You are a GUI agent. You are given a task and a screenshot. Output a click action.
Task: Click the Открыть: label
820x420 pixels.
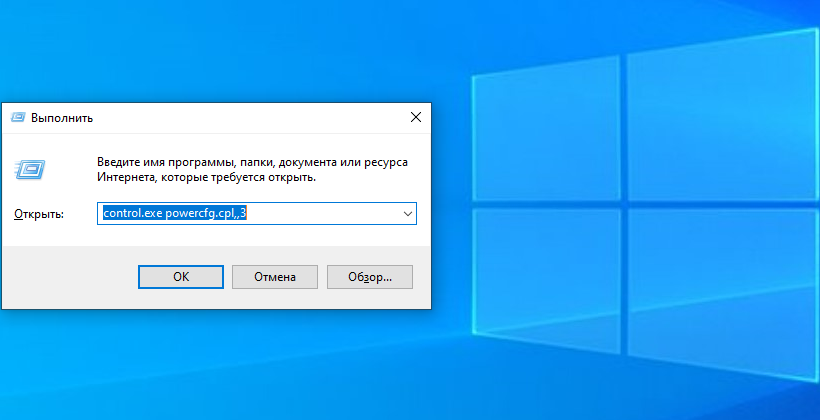point(39,214)
